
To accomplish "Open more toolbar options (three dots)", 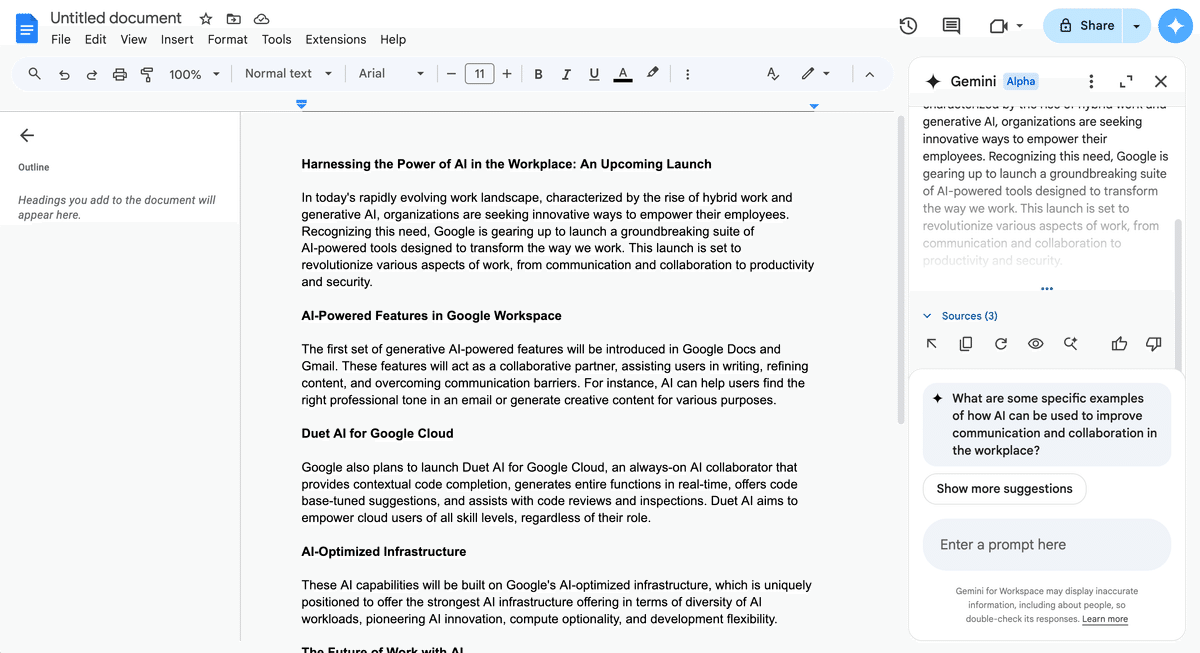I will 687,74.
